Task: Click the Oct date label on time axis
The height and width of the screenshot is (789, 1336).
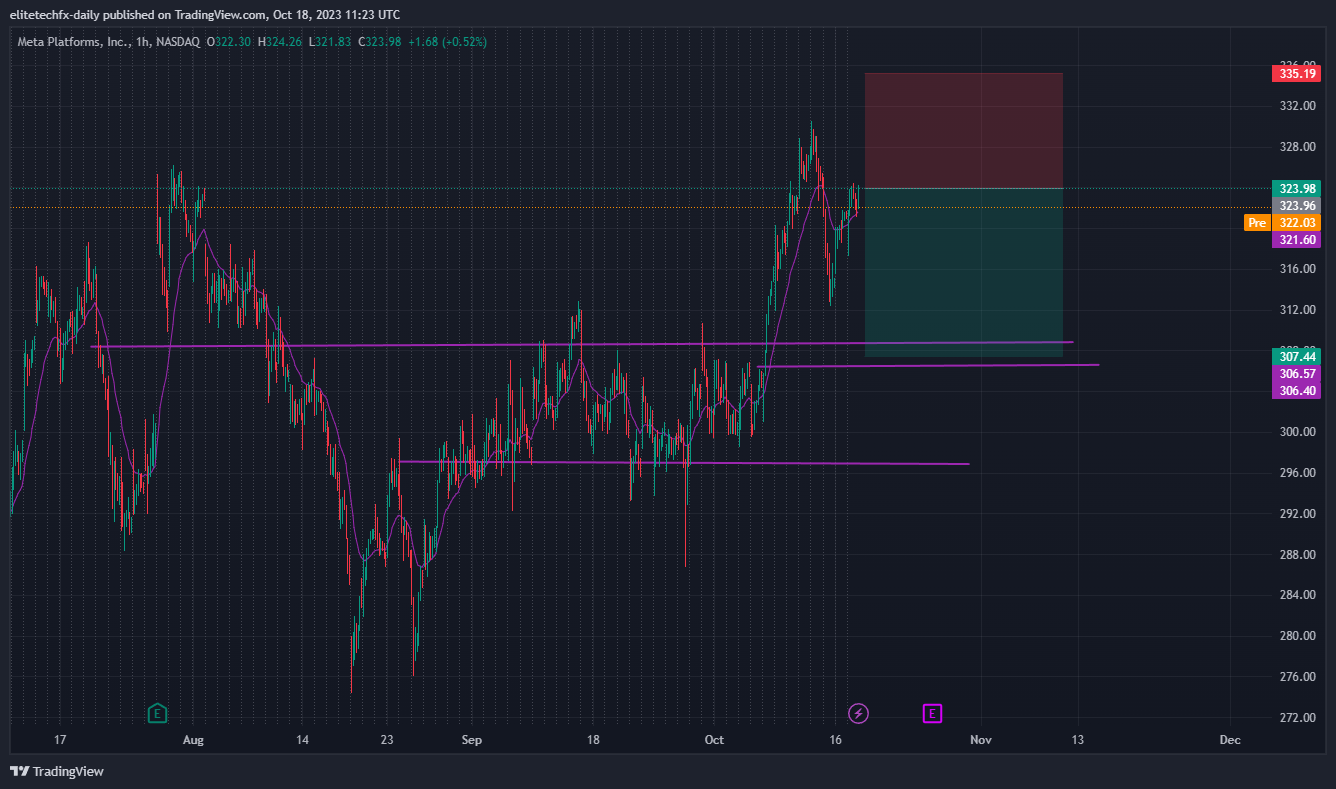Action: [x=714, y=740]
